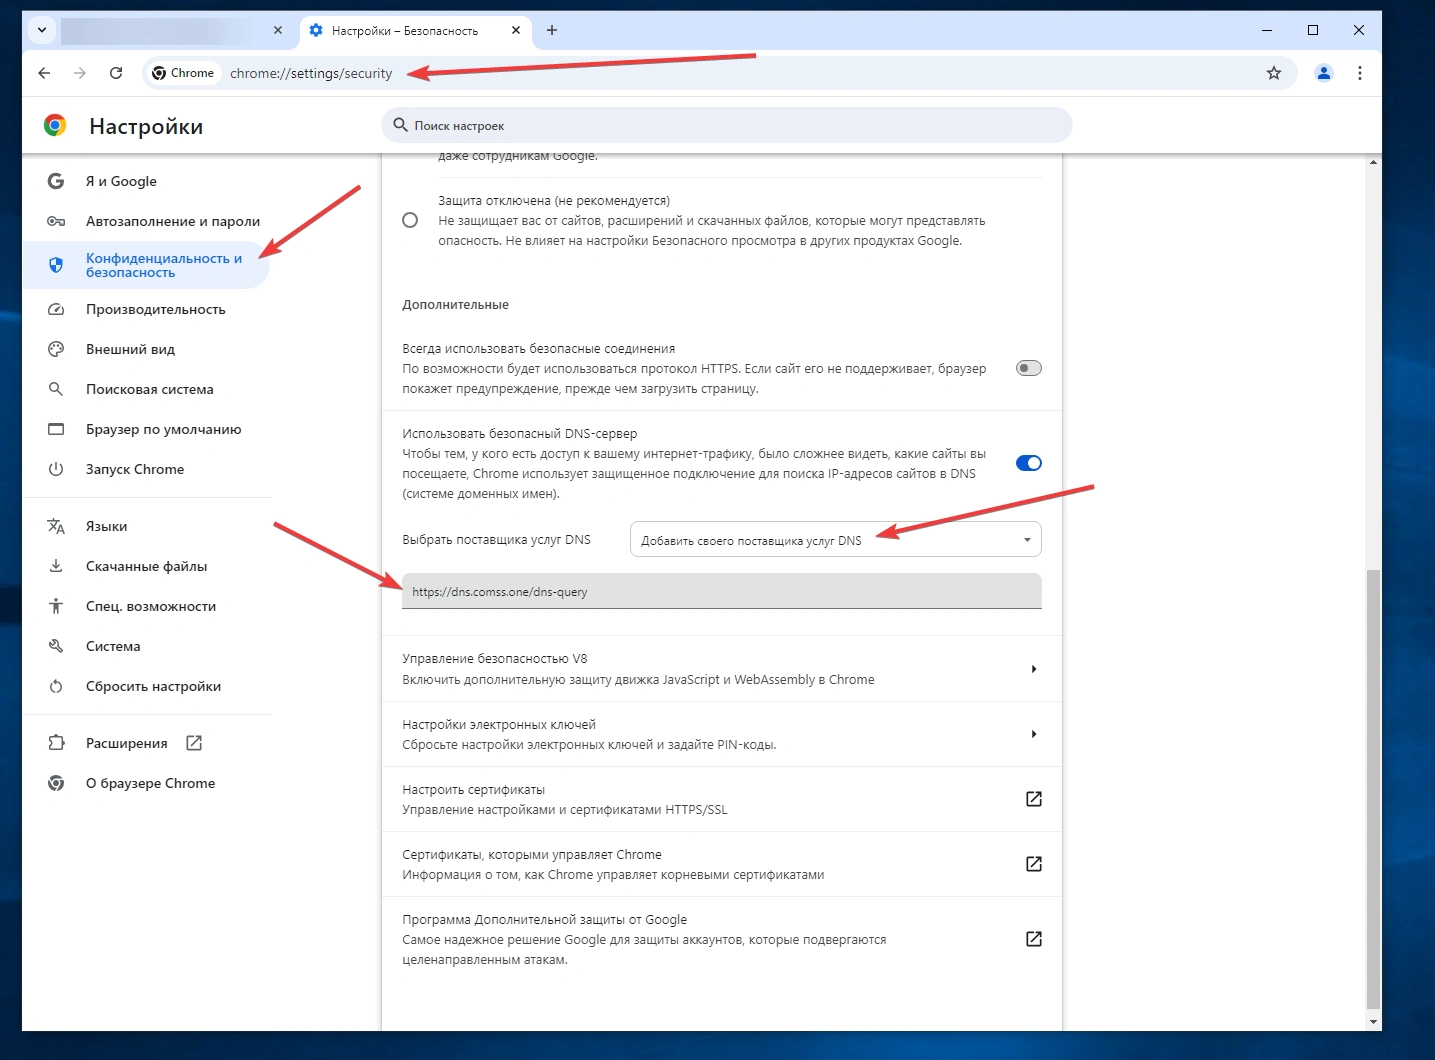Image resolution: width=1435 pixels, height=1060 pixels.
Task: Expand Настройки электронных ключей arrow
Action: (x=1034, y=734)
